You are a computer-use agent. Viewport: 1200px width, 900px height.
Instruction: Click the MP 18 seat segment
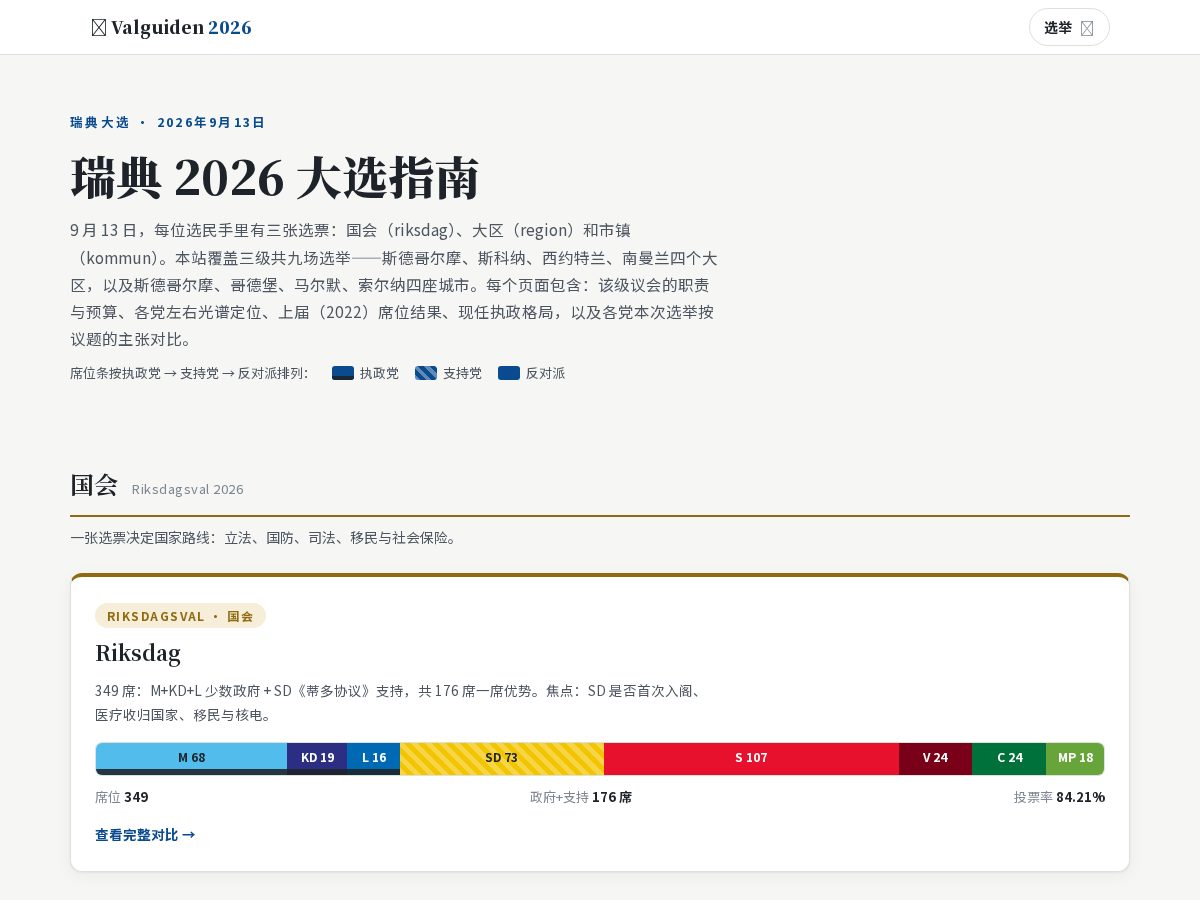(x=1075, y=758)
